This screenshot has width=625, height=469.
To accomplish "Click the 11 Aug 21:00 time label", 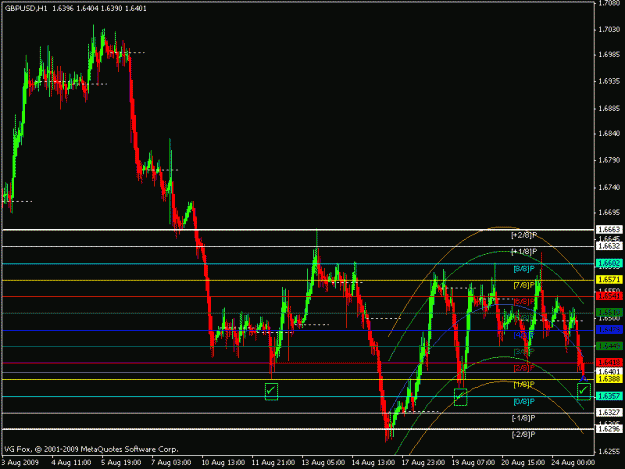I will pyautogui.click(x=273, y=463).
